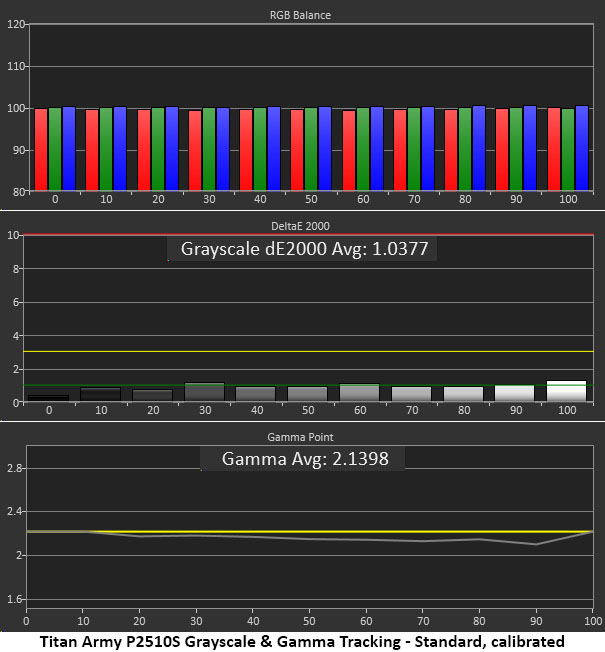Click the DeltaE bar at 30 percent

pyautogui.click(x=204, y=392)
